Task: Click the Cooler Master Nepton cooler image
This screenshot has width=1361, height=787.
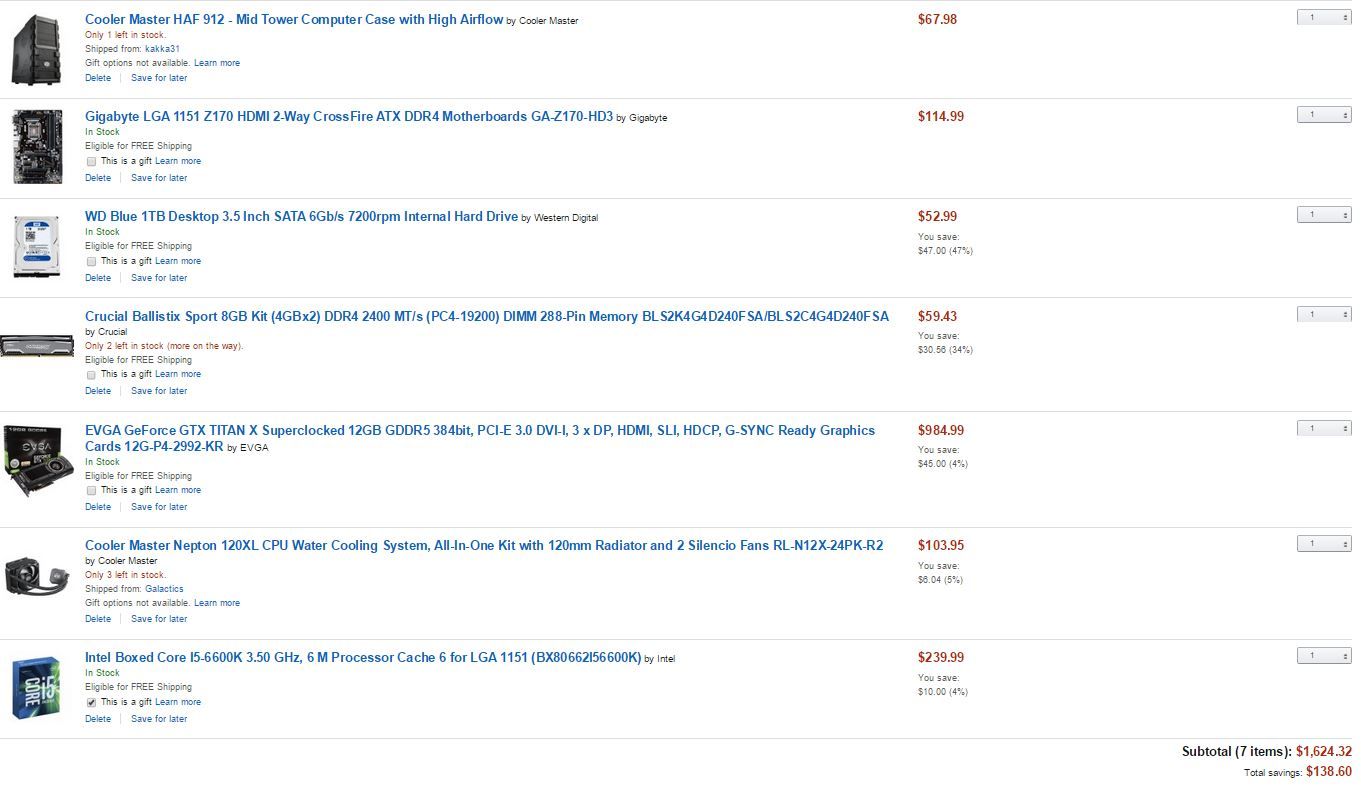Action: pos(37,576)
